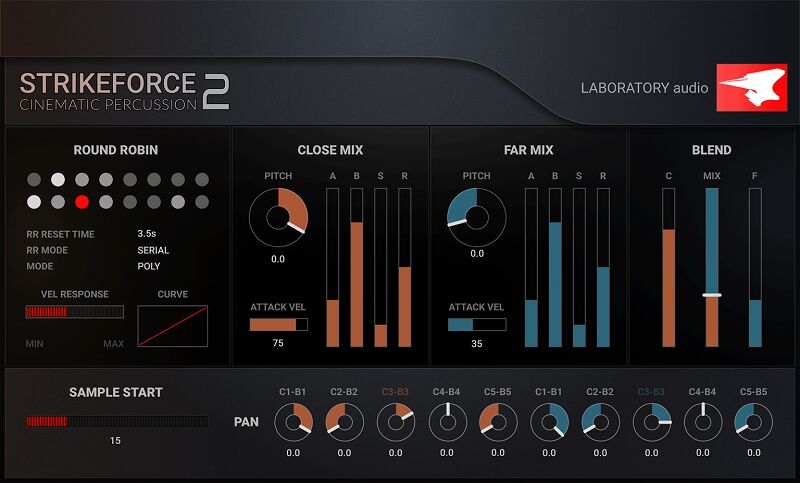Viewport: 800px width, 483px height.
Task: Click Far Mix attack velocity value 35
Action: click(x=477, y=344)
